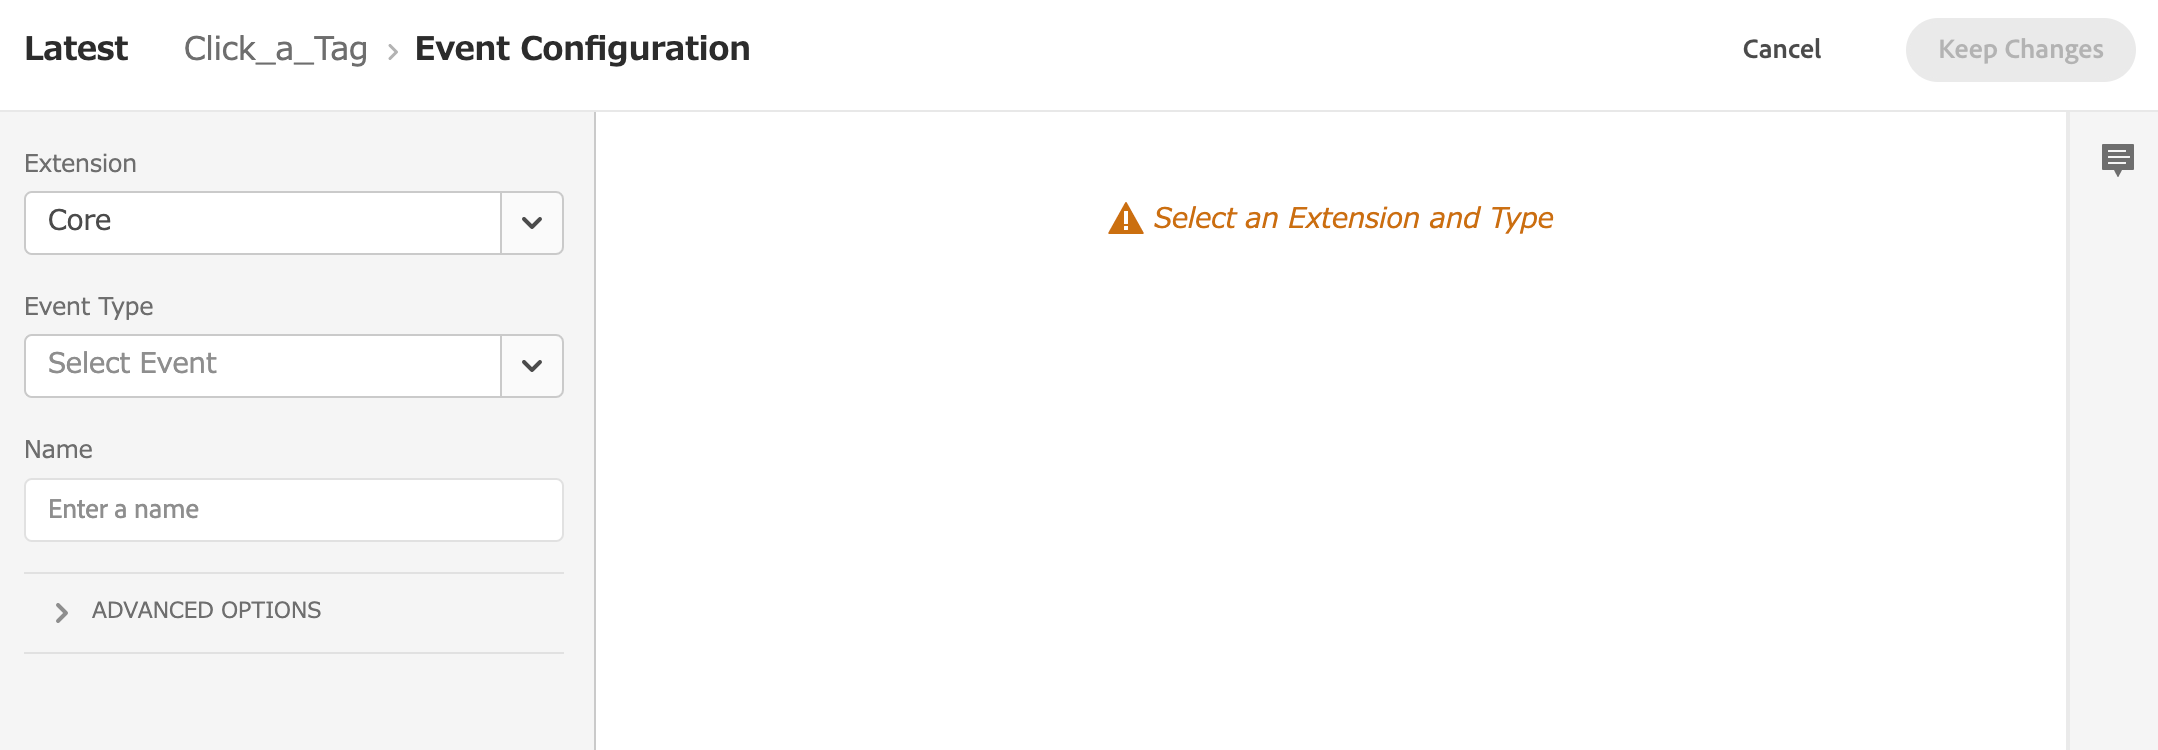Screen dimensions: 2158x750
Task: Click the Select an Extension and Type message
Action: click(x=1353, y=218)
